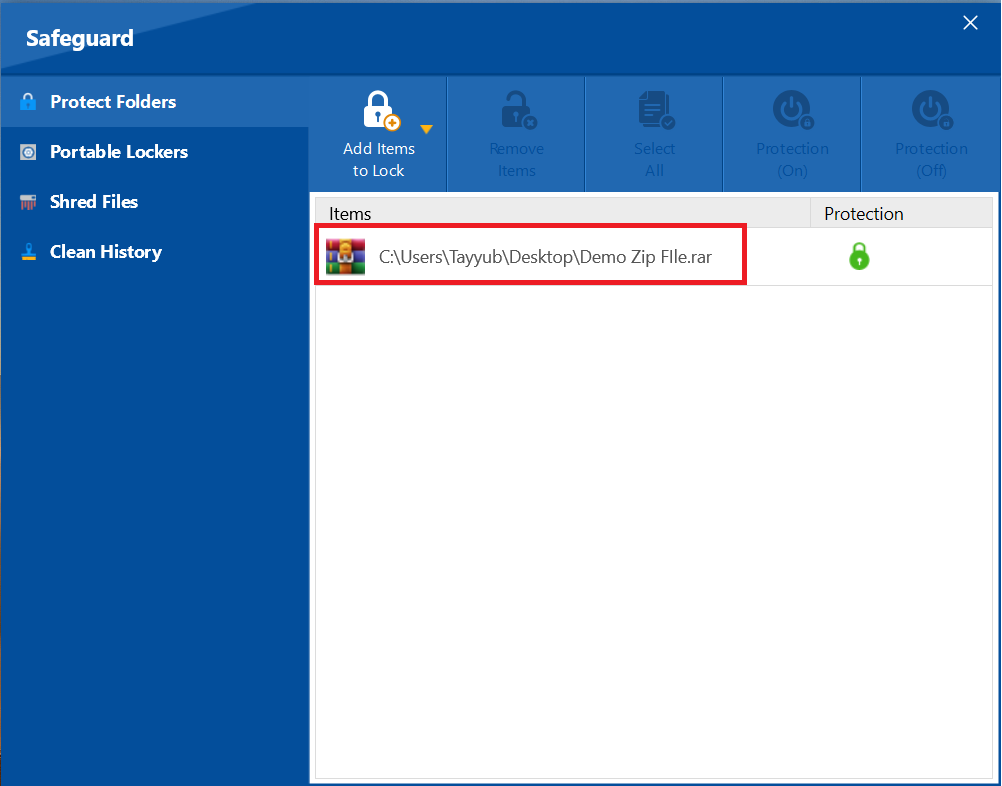Click the Add Items to Lock padlock icon

tap(381, 111)
